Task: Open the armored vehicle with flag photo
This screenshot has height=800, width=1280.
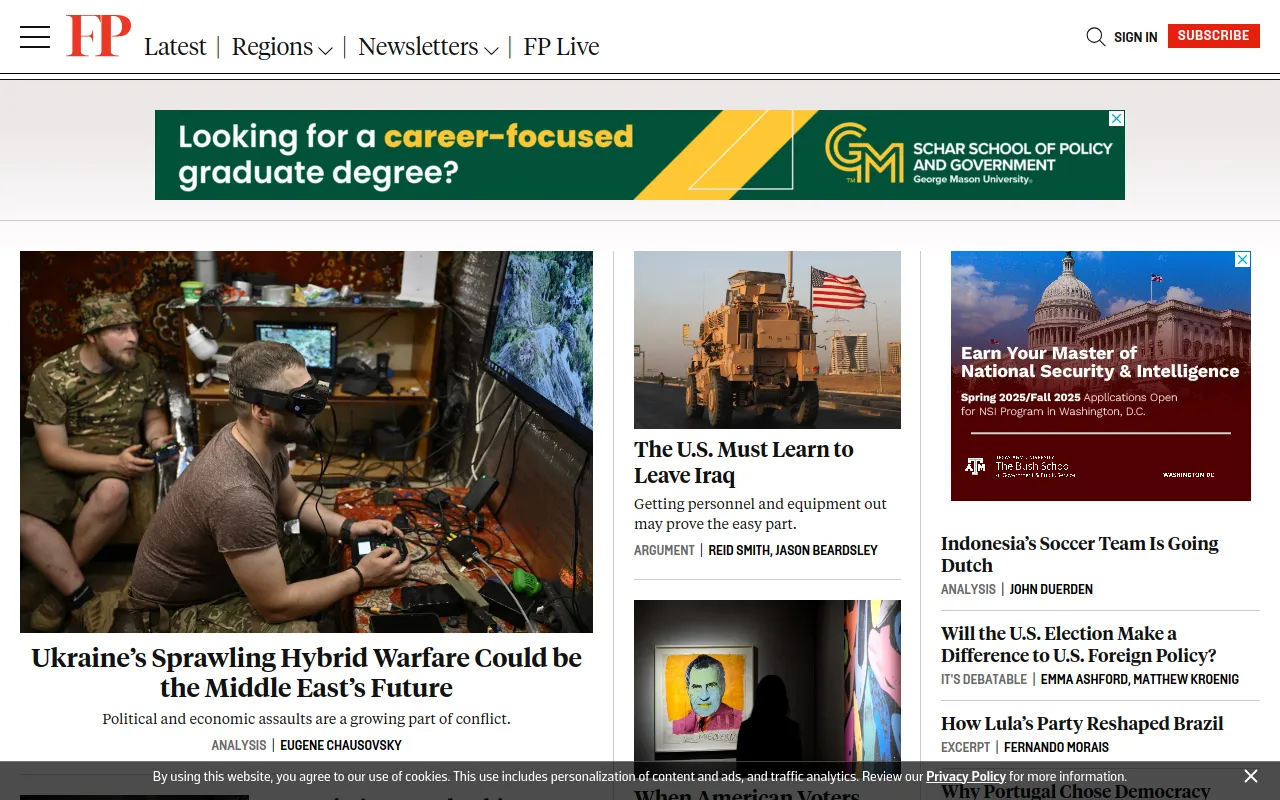Action: (767, 340)
